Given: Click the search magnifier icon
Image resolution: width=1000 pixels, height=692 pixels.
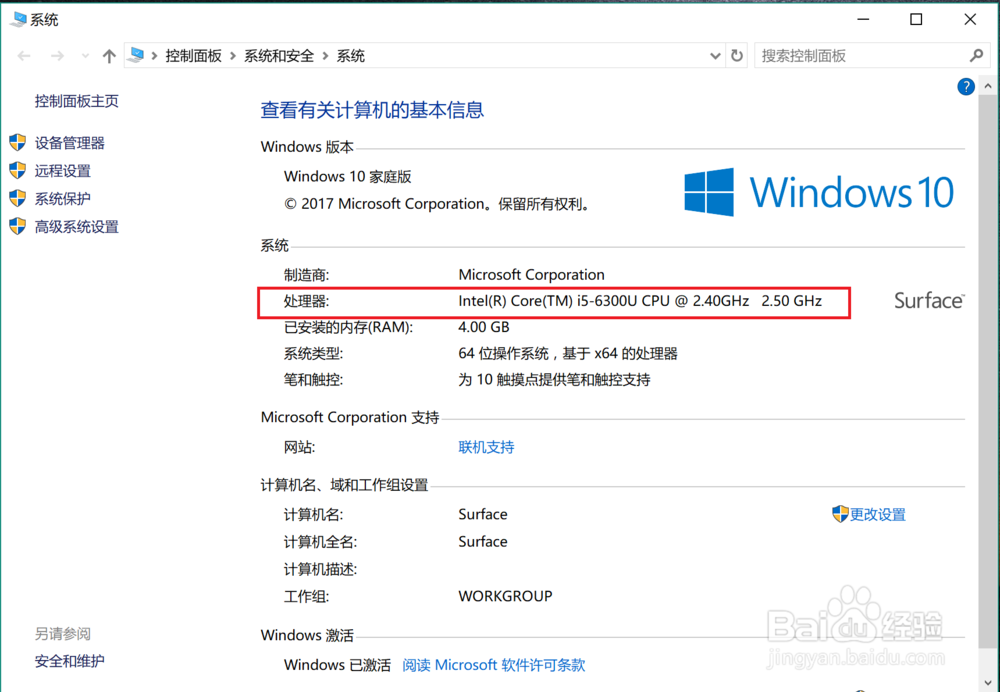Looking at the screenshot, I should (x=976, y=56).
